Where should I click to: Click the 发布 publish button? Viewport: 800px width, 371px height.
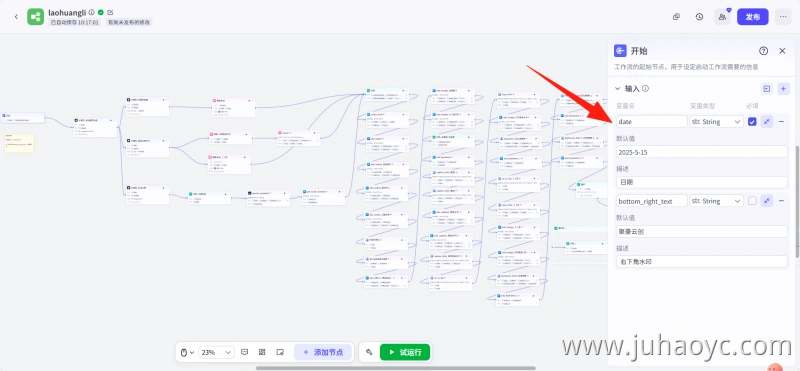(753, 17)
